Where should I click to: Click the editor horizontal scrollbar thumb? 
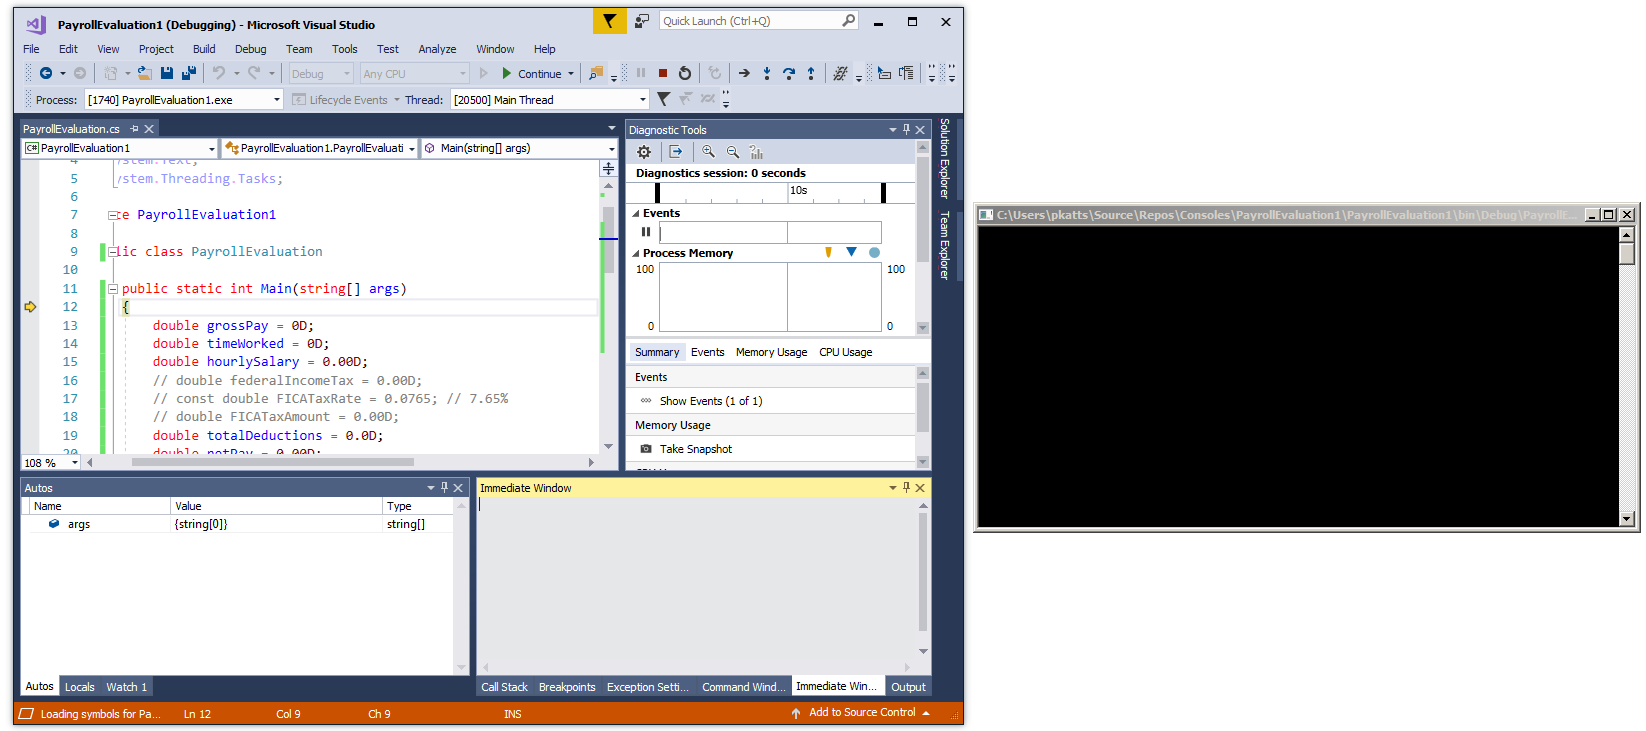tap(272, 462)
